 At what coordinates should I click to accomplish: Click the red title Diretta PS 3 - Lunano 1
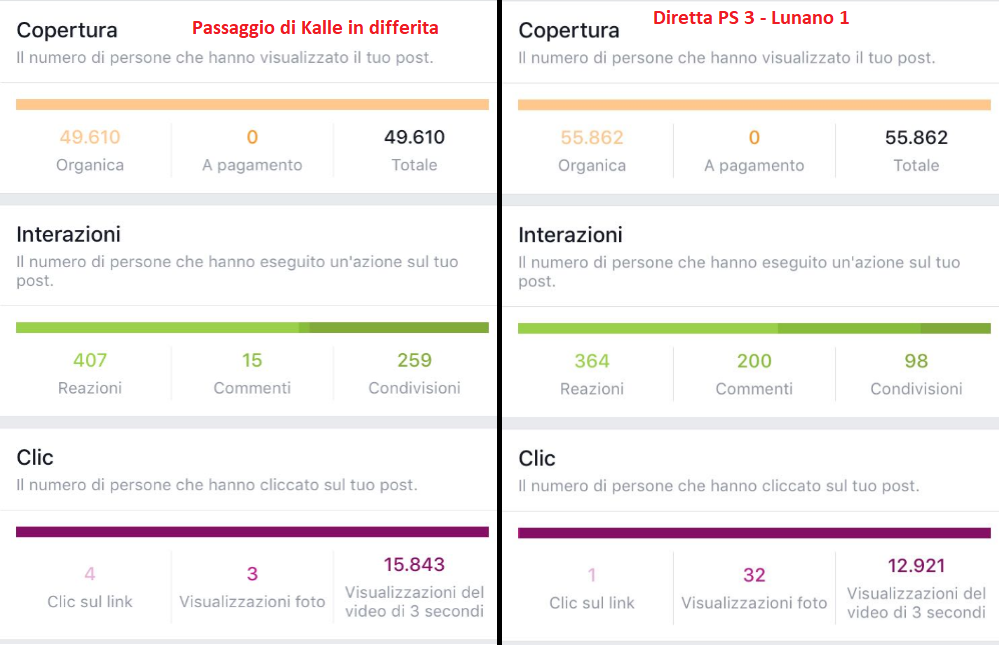(x=751, y=18)
